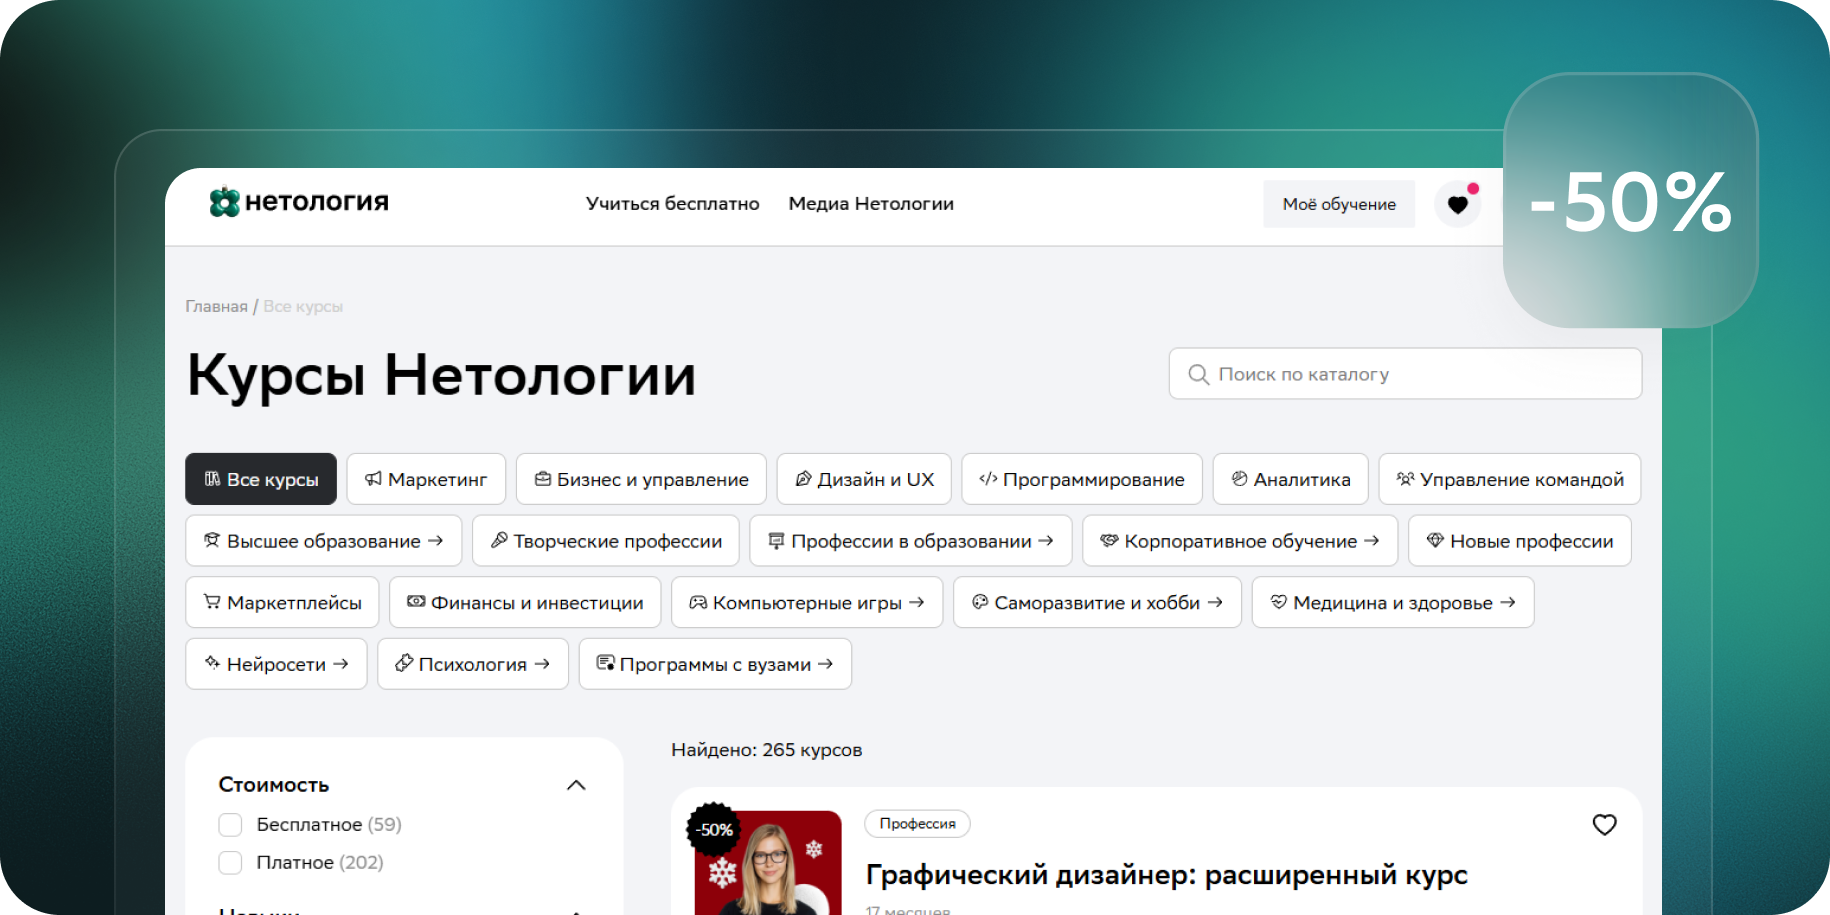
Task: Enable the Бесплатное checkbox filter
Action: tap(230, 825)
